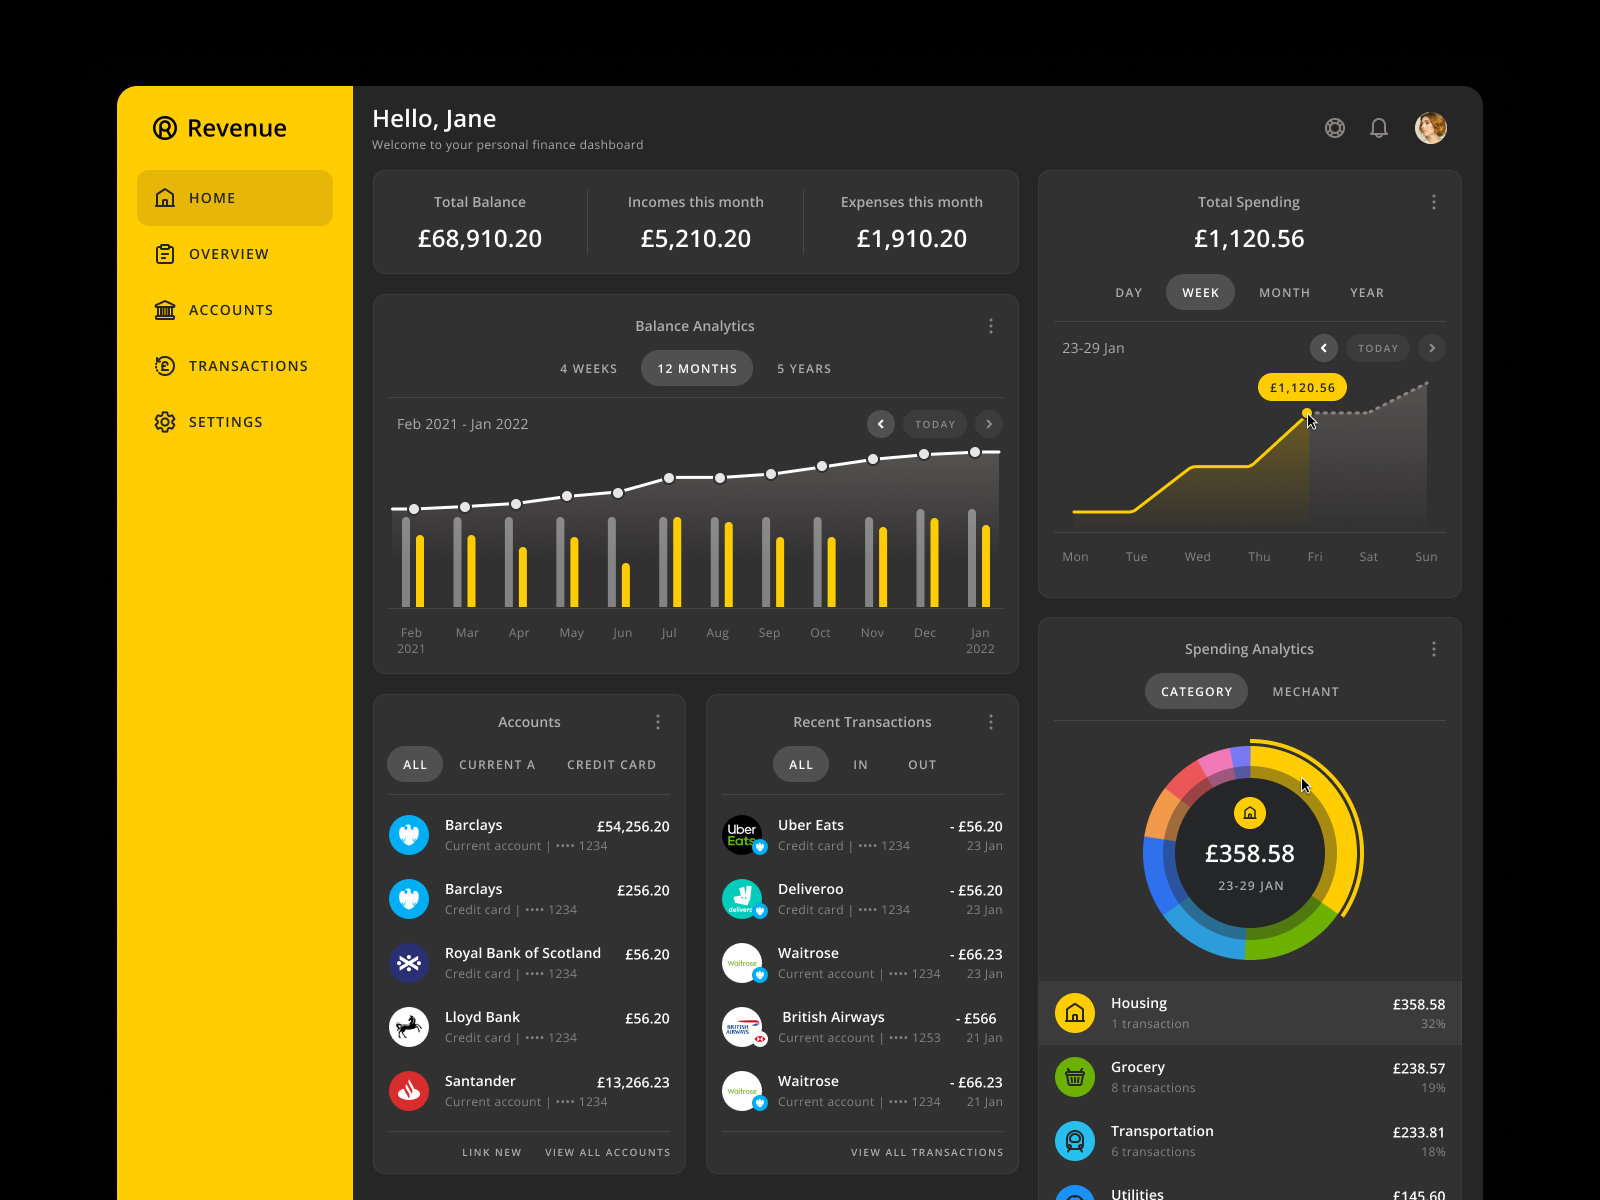Click the Barclays current account logo
This screenshot has height=1200, width=1600.
tap(409, 835)
